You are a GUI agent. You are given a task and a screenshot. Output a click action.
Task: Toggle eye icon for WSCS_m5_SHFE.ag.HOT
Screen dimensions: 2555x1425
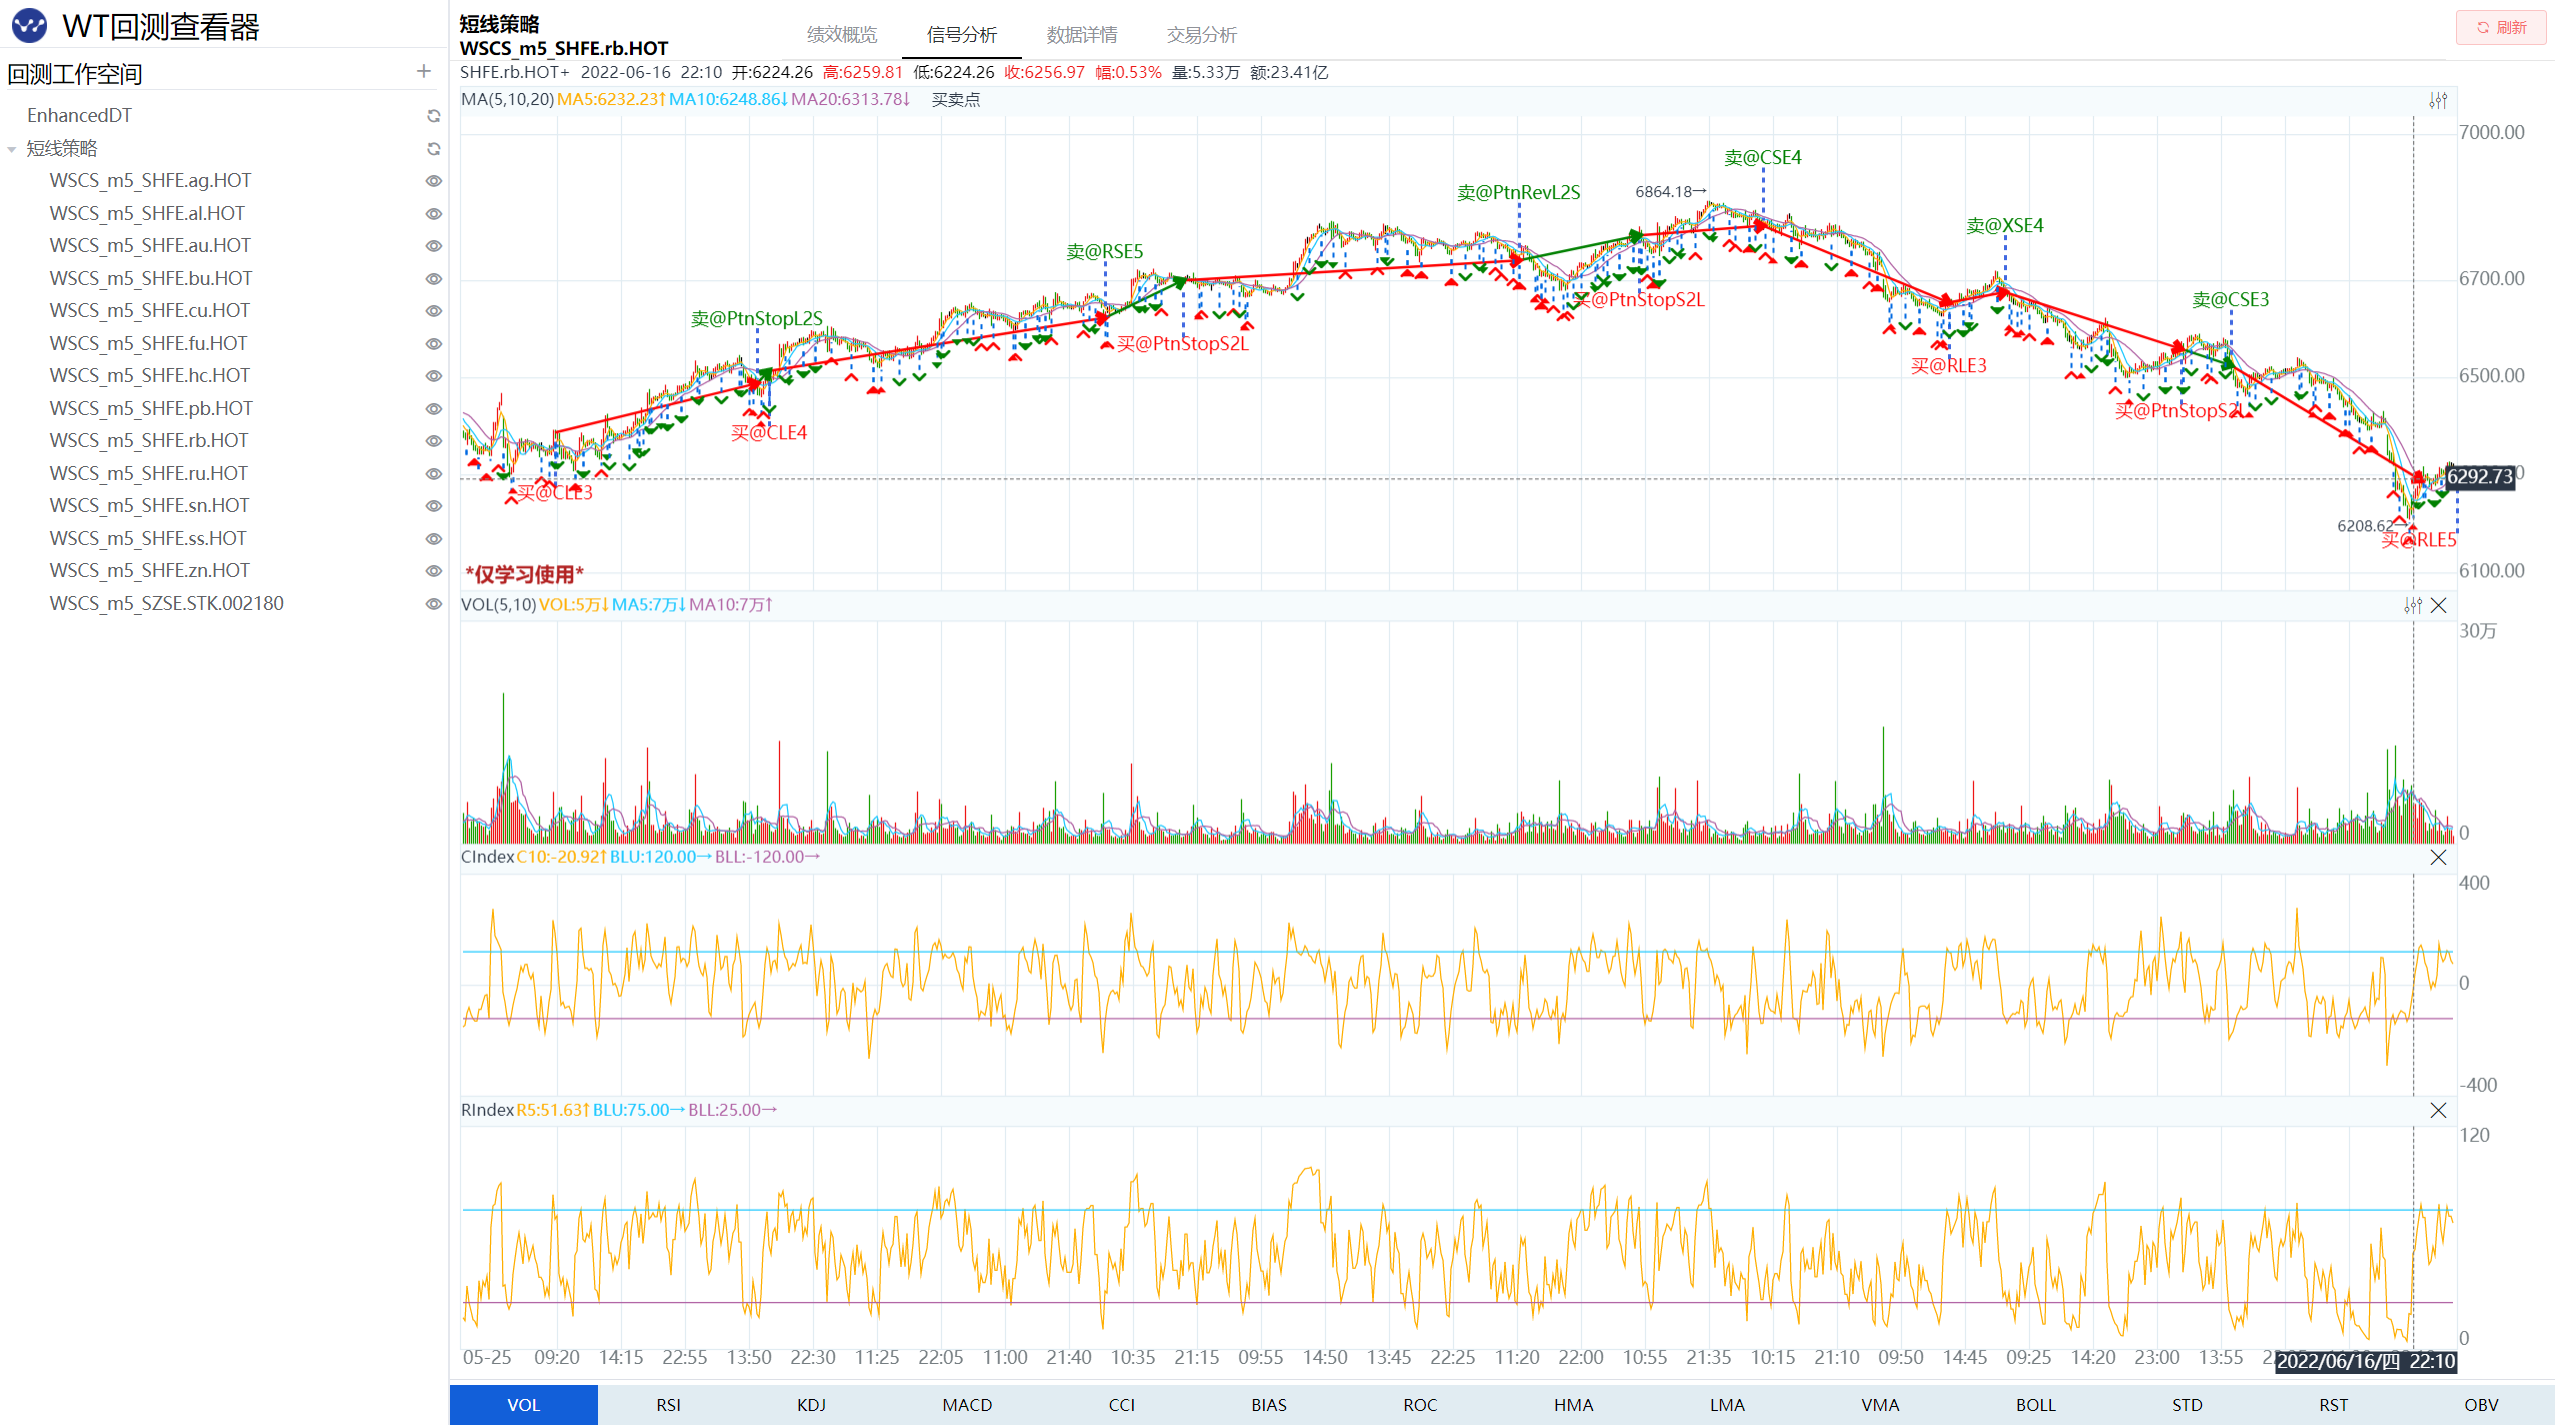[433, 181]
